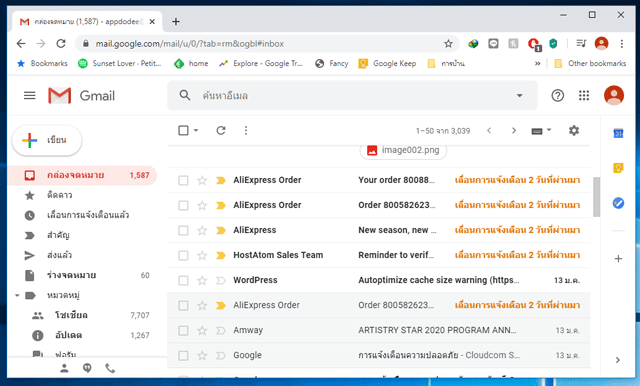Go to the older messages page arrow
The image size is (640, 386).
click(514, 131)
